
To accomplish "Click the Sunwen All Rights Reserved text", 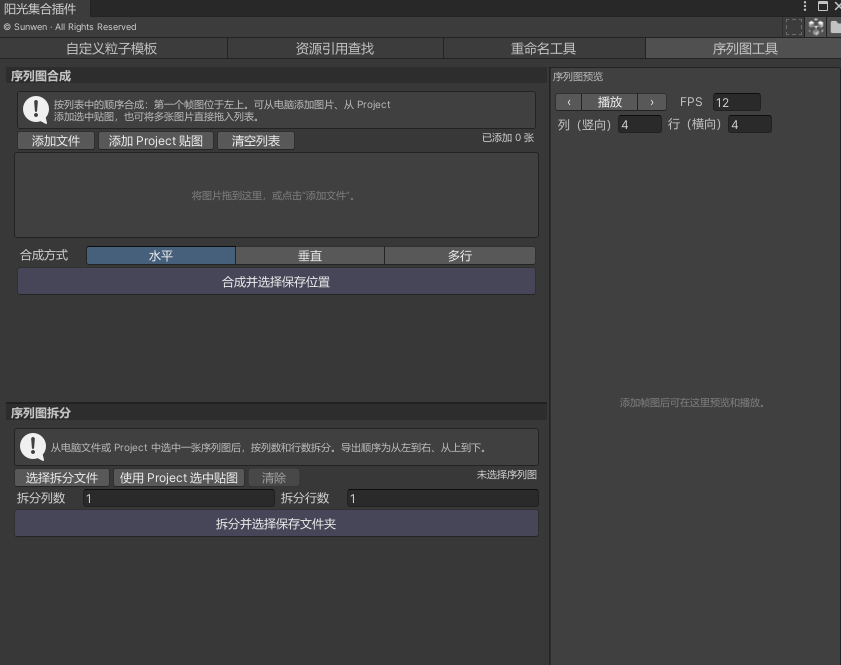I will 70,27.
